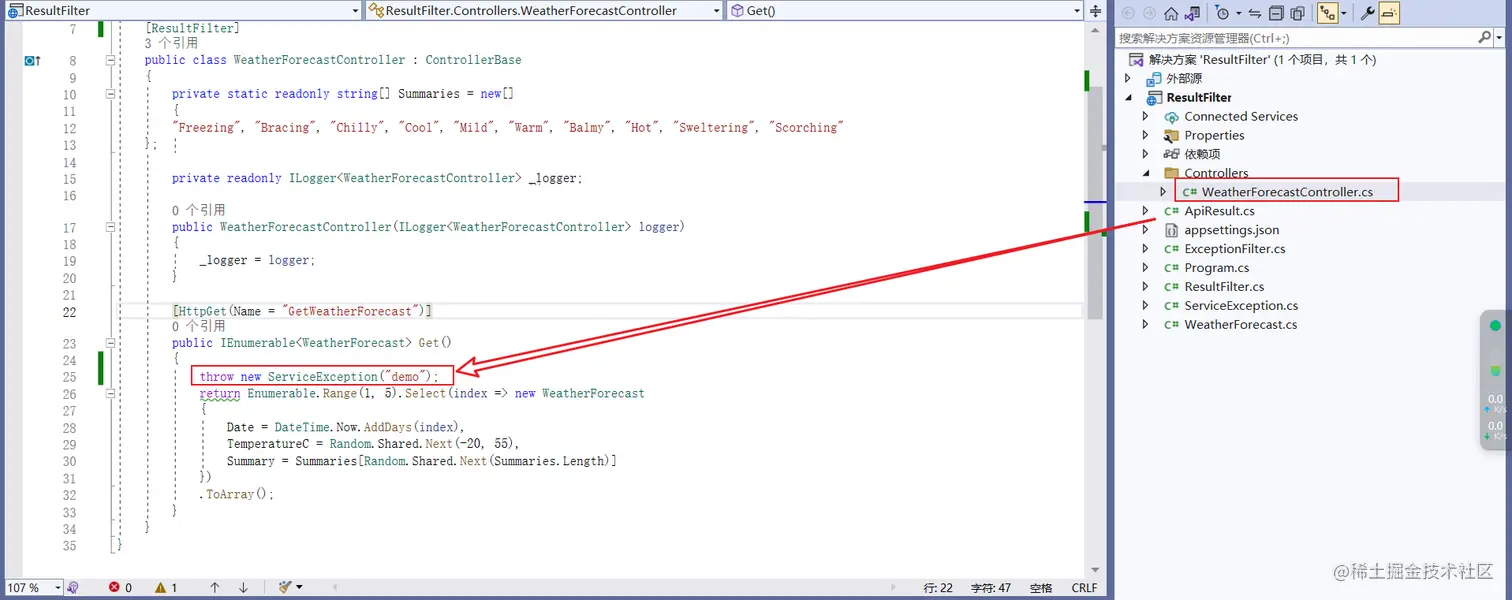
Task: Open ResultFilter.cs file
Action: click(x=1224, y=287)
